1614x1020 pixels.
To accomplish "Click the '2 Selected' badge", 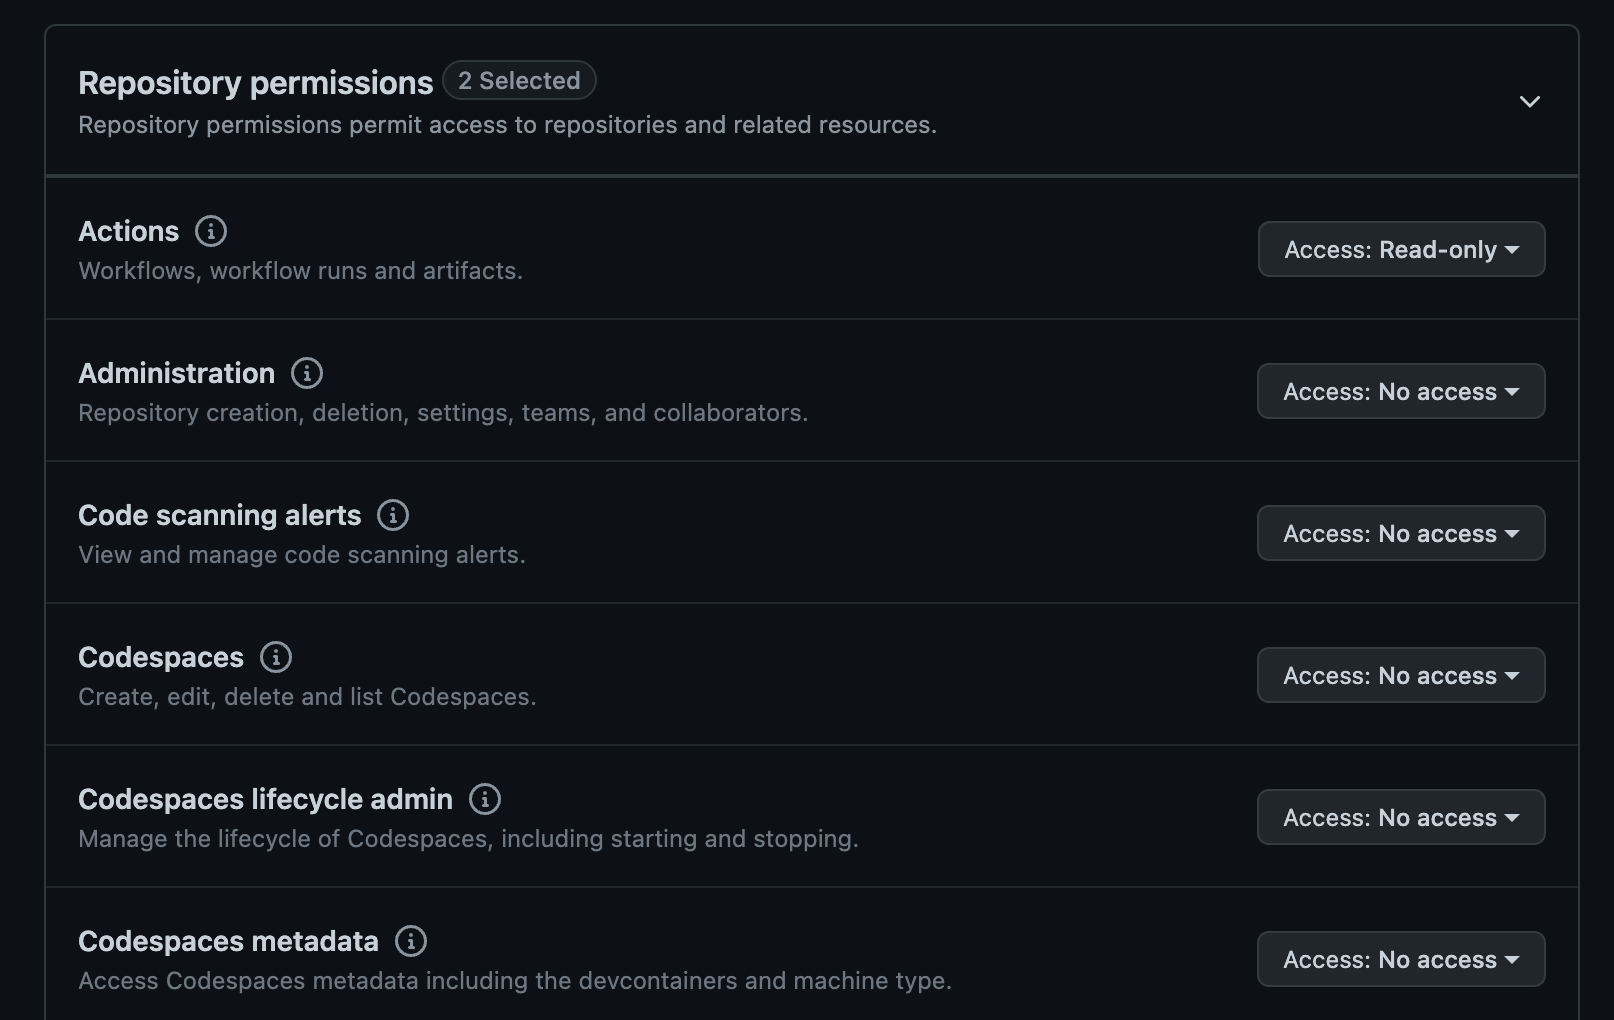I will 519,81.
